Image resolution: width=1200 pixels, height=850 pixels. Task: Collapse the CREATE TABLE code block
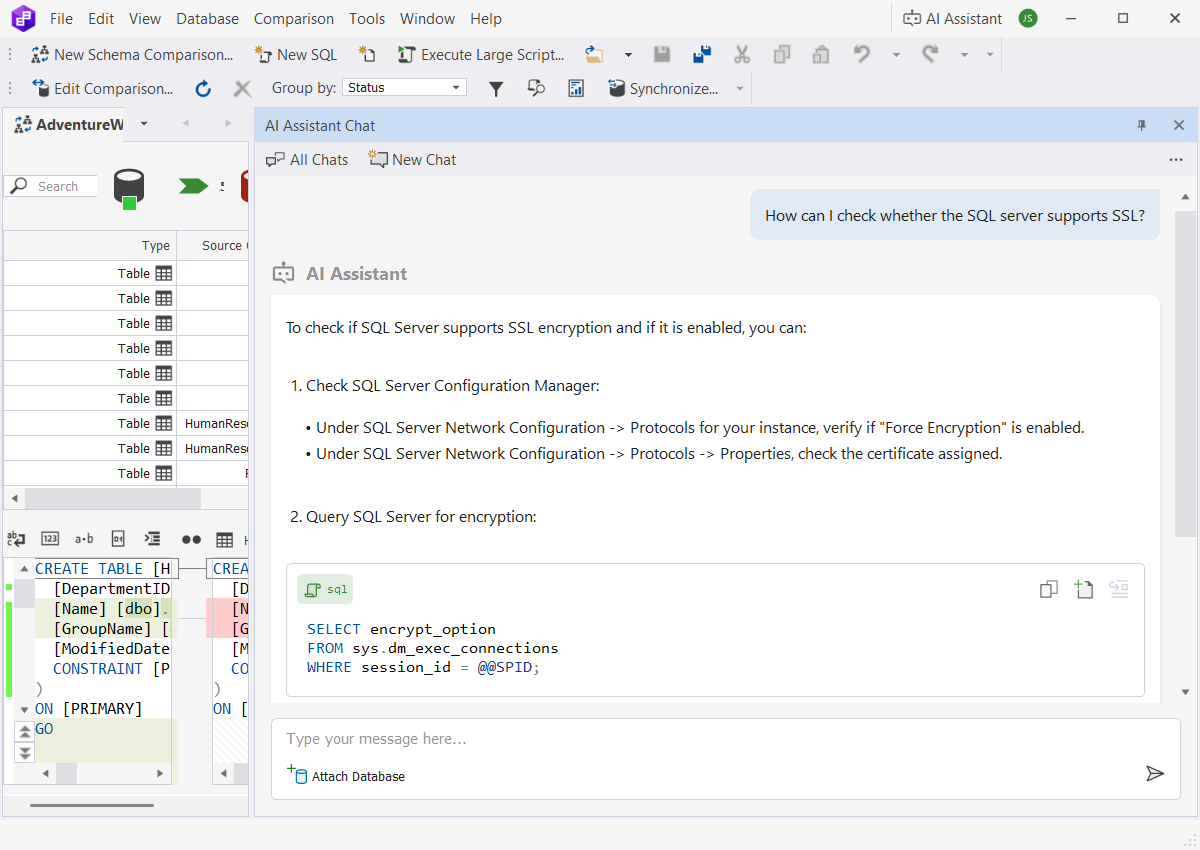click(x=24, y=569)
